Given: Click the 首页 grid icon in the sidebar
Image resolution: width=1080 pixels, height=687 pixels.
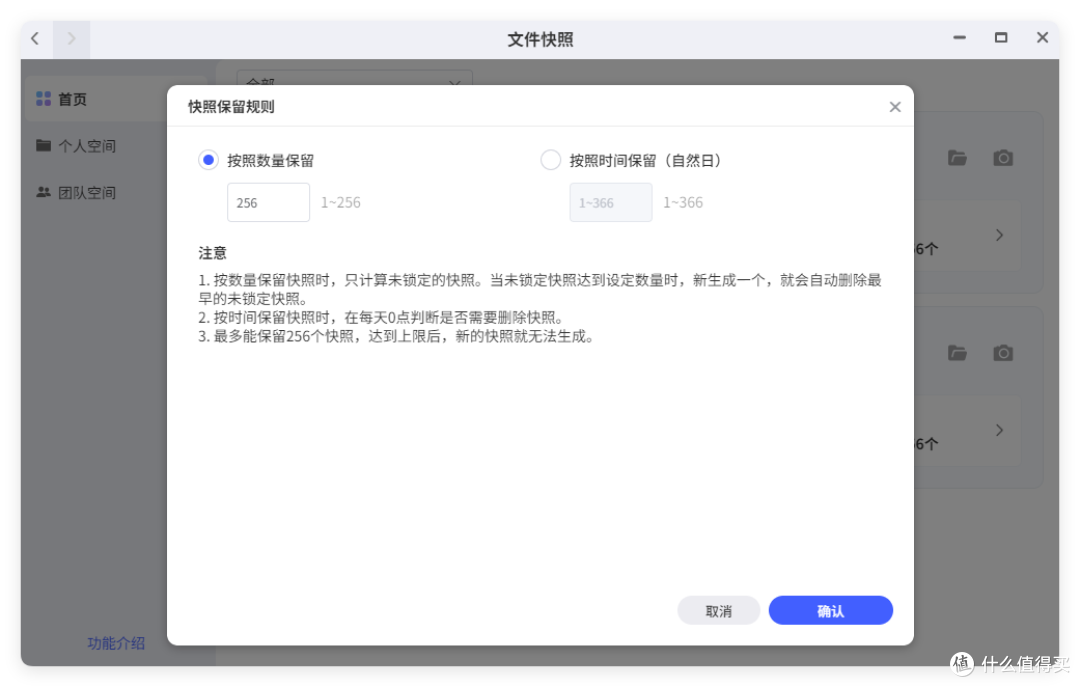Looking at the screenshot, I should [x=43, y=99].
